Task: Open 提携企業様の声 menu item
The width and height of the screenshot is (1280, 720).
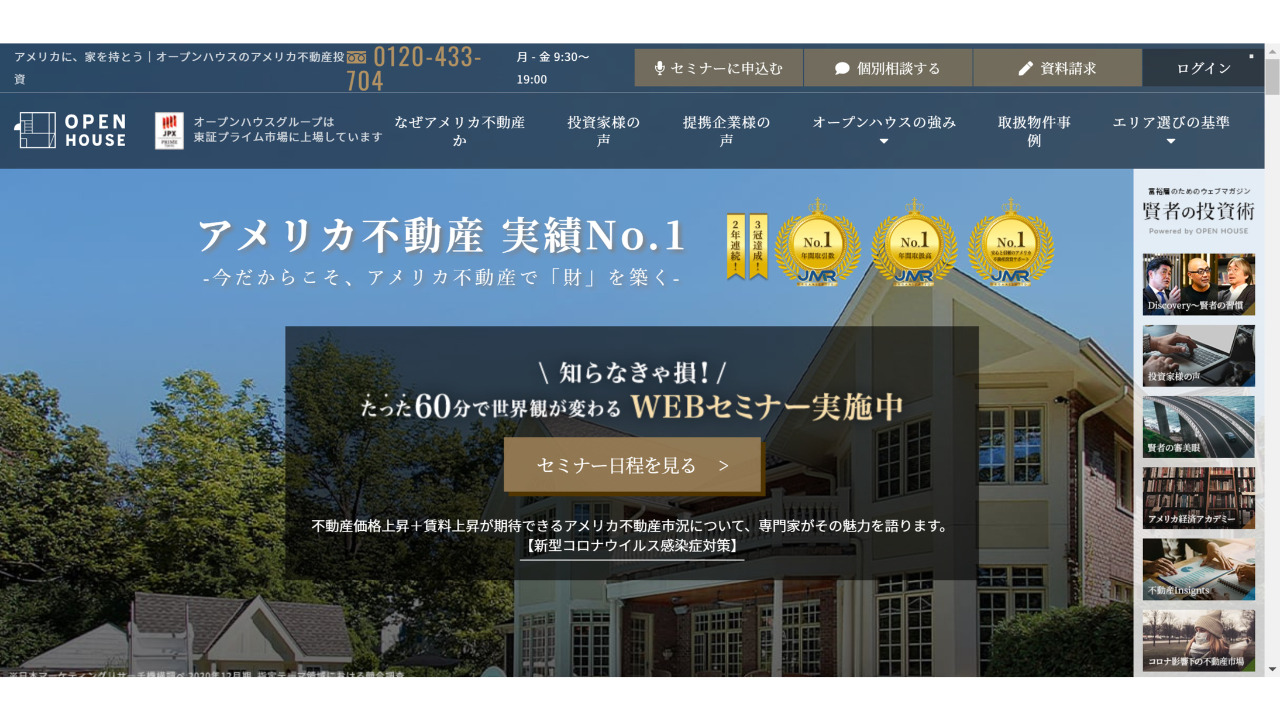Action: click(727, 131)
